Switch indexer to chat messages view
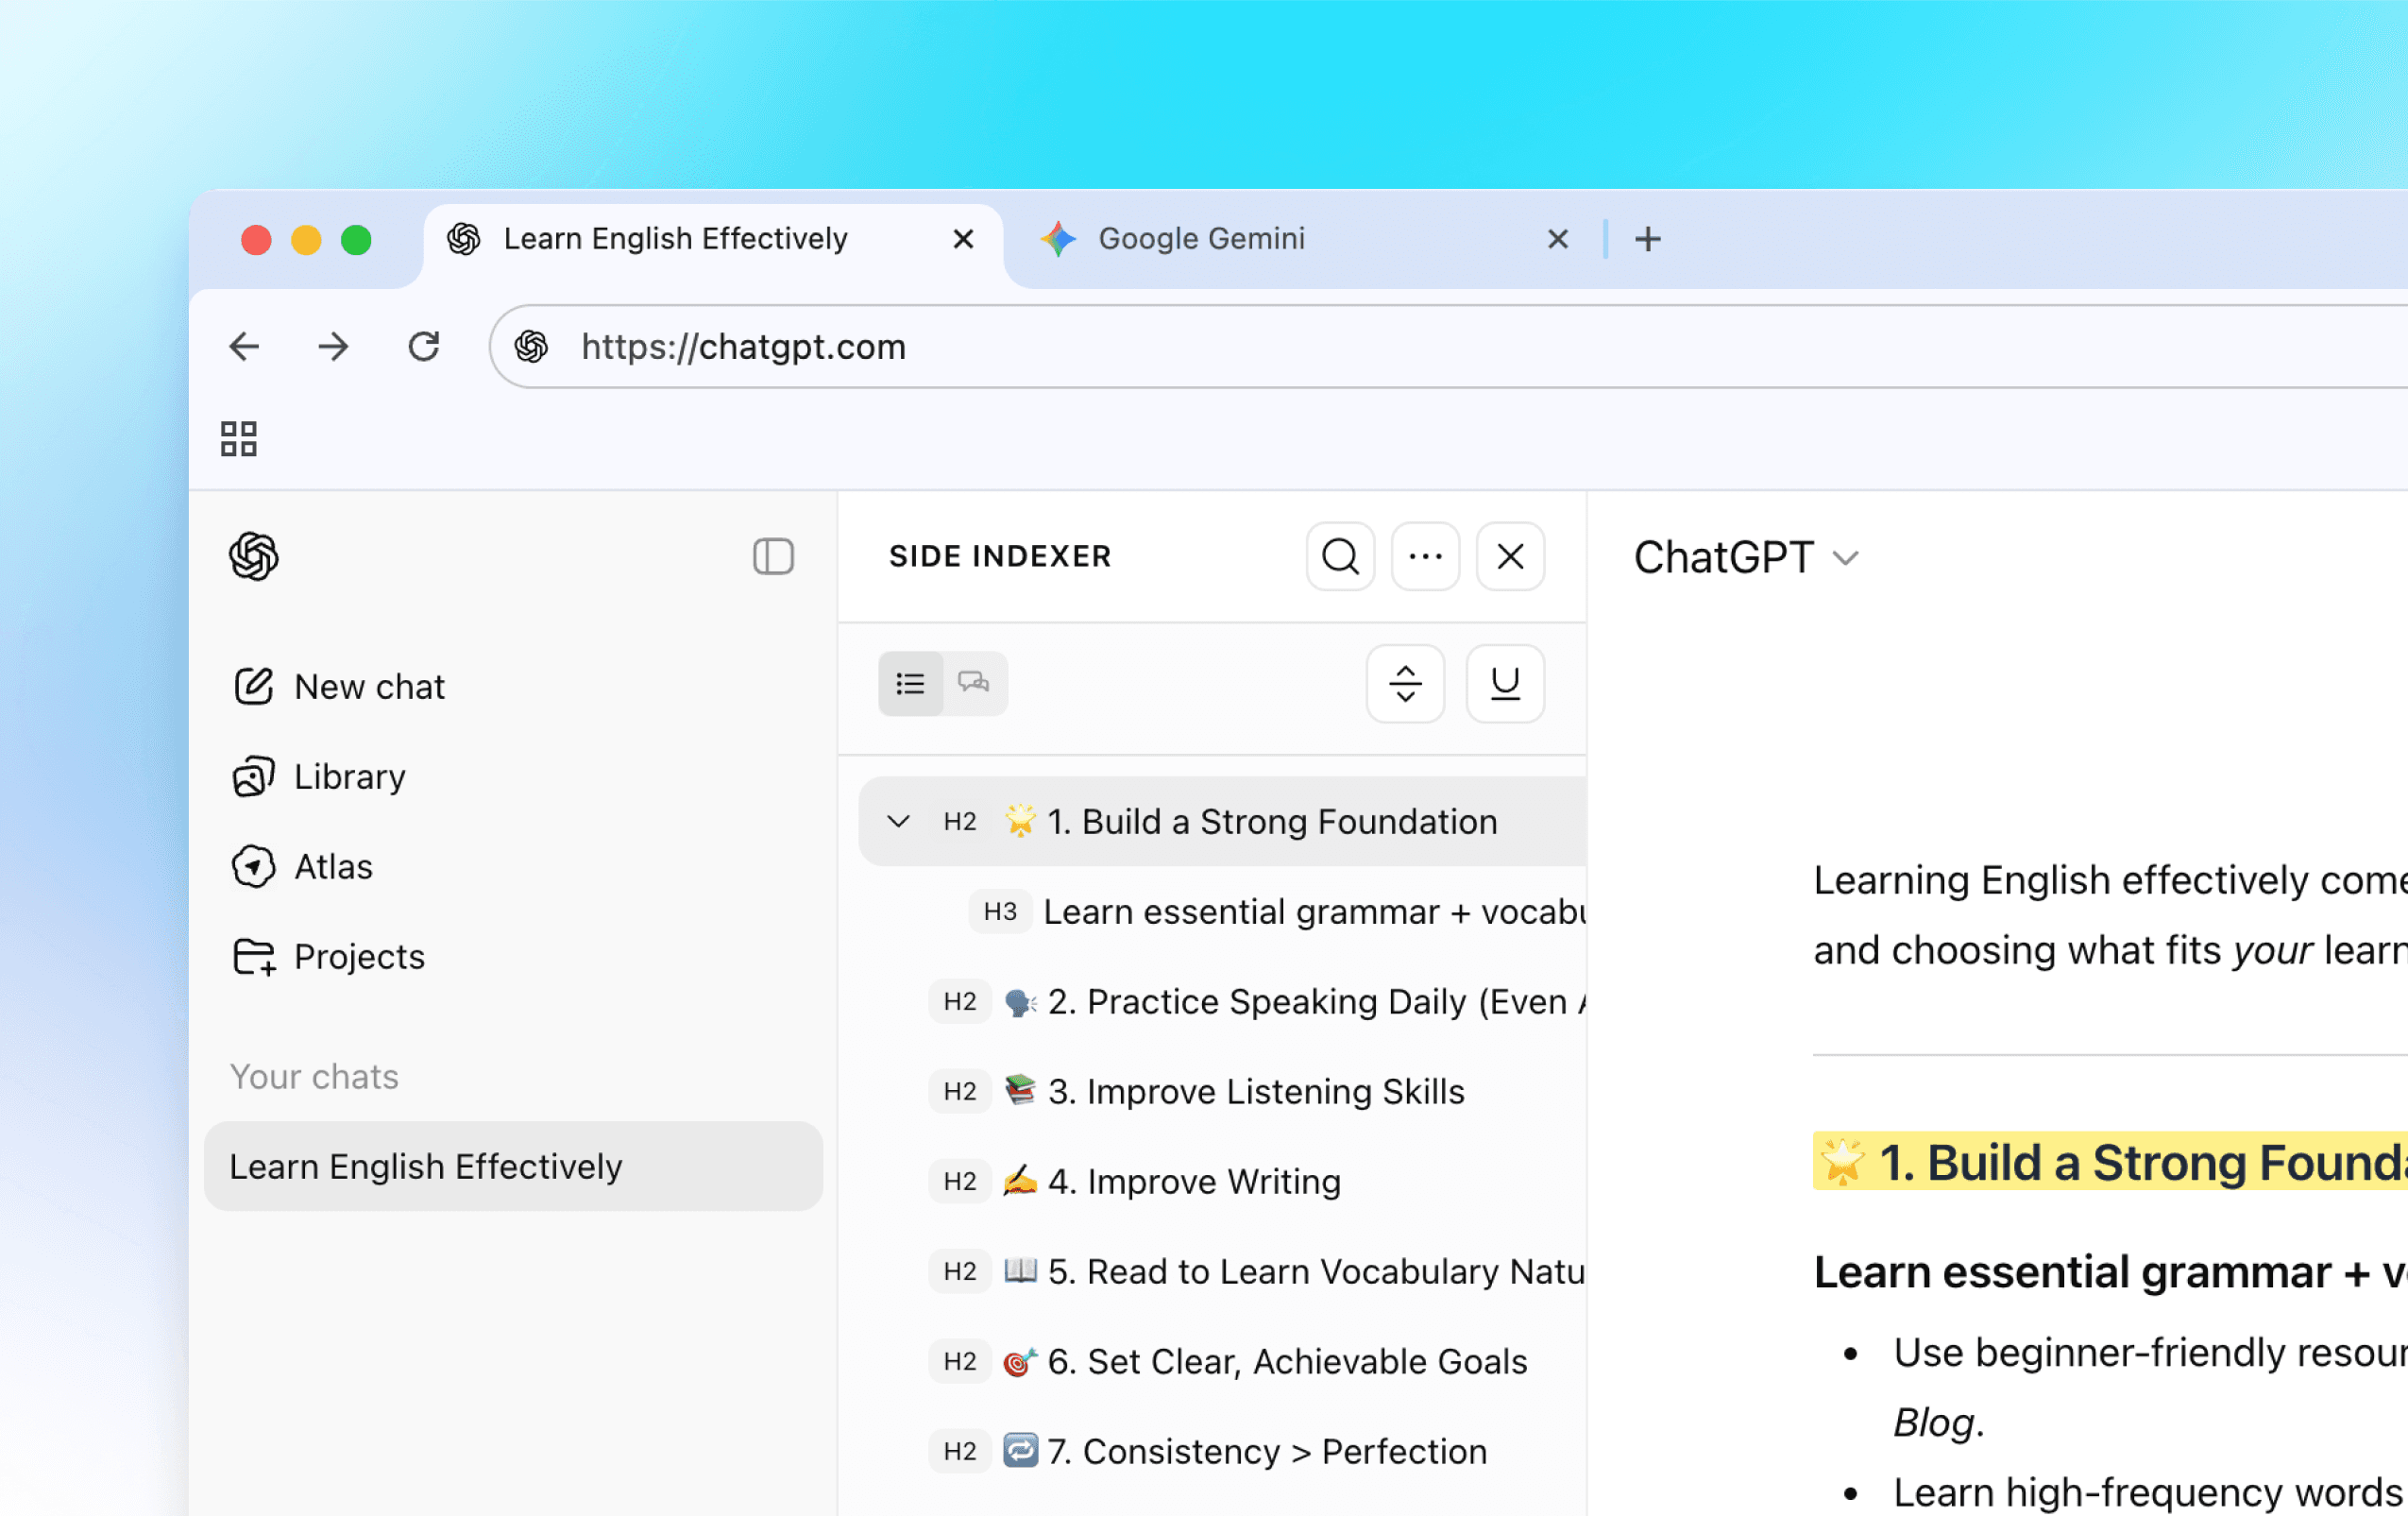 [974, 684]
